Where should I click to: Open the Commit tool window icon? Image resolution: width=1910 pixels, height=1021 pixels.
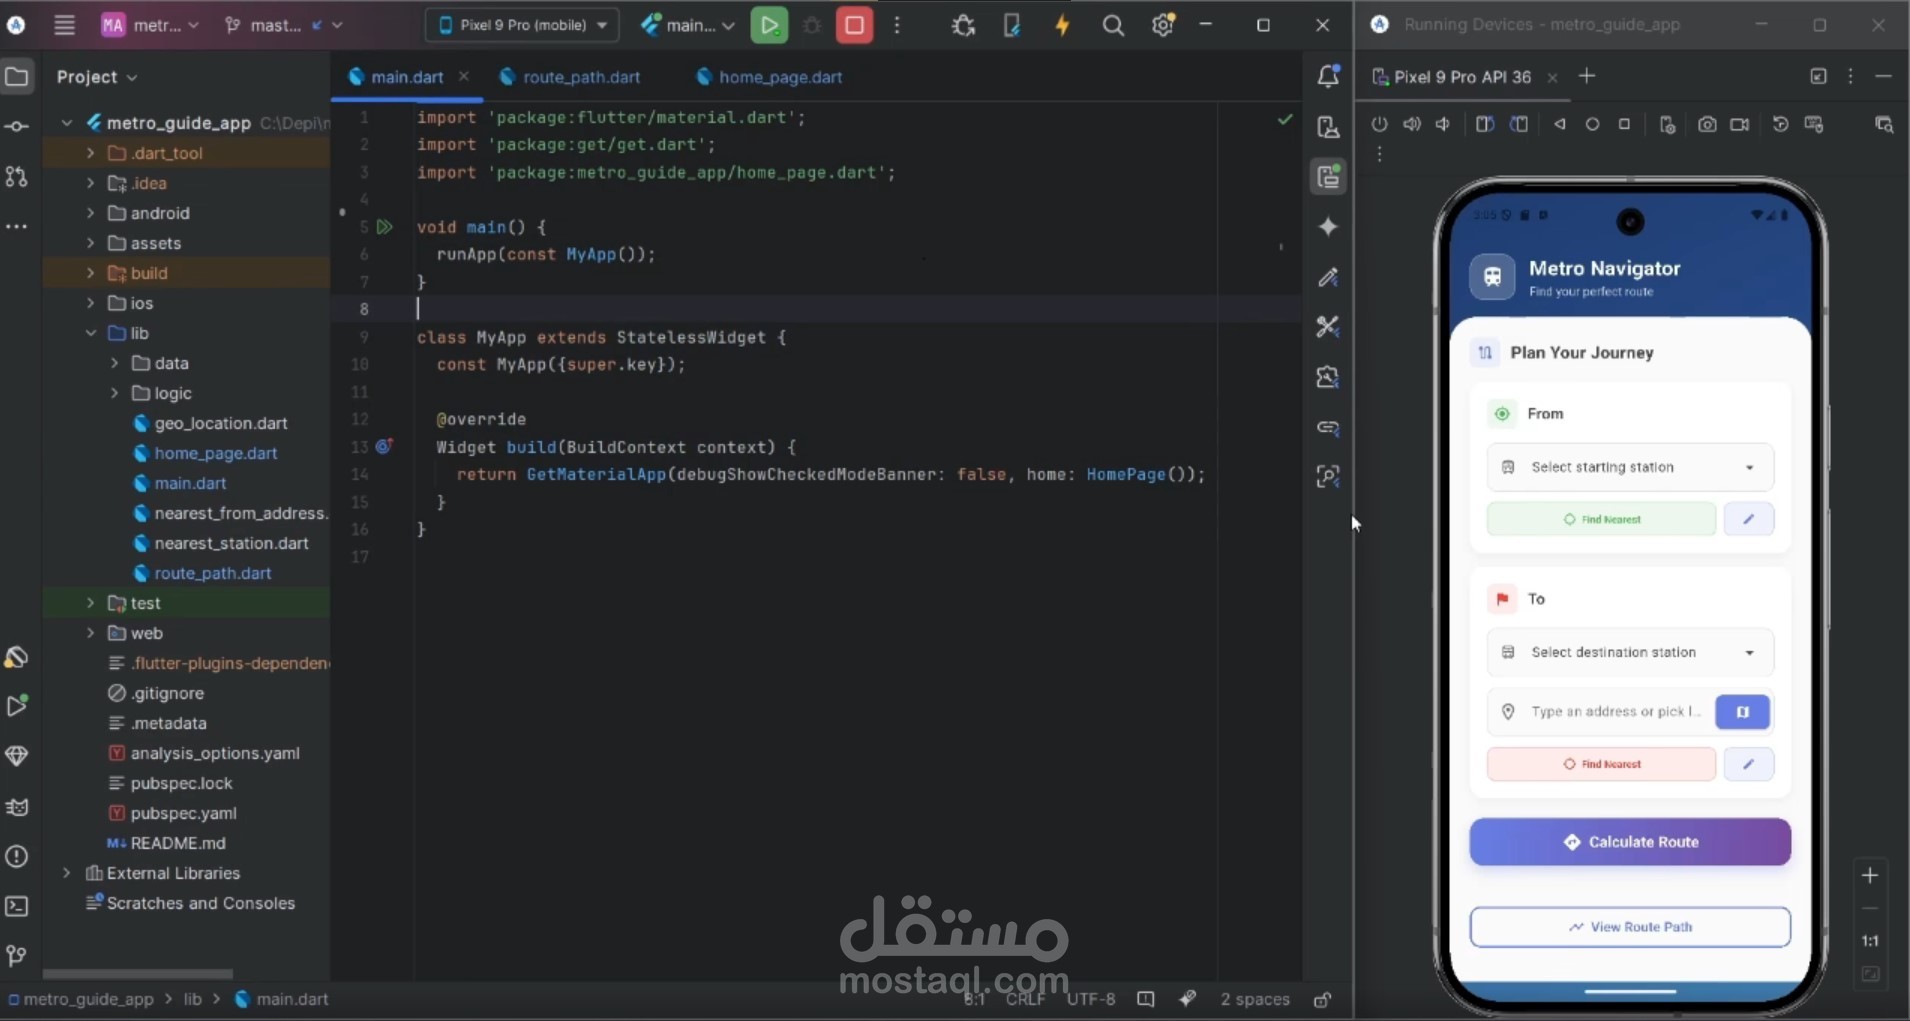pyautogui.click(x=17, y=126)
